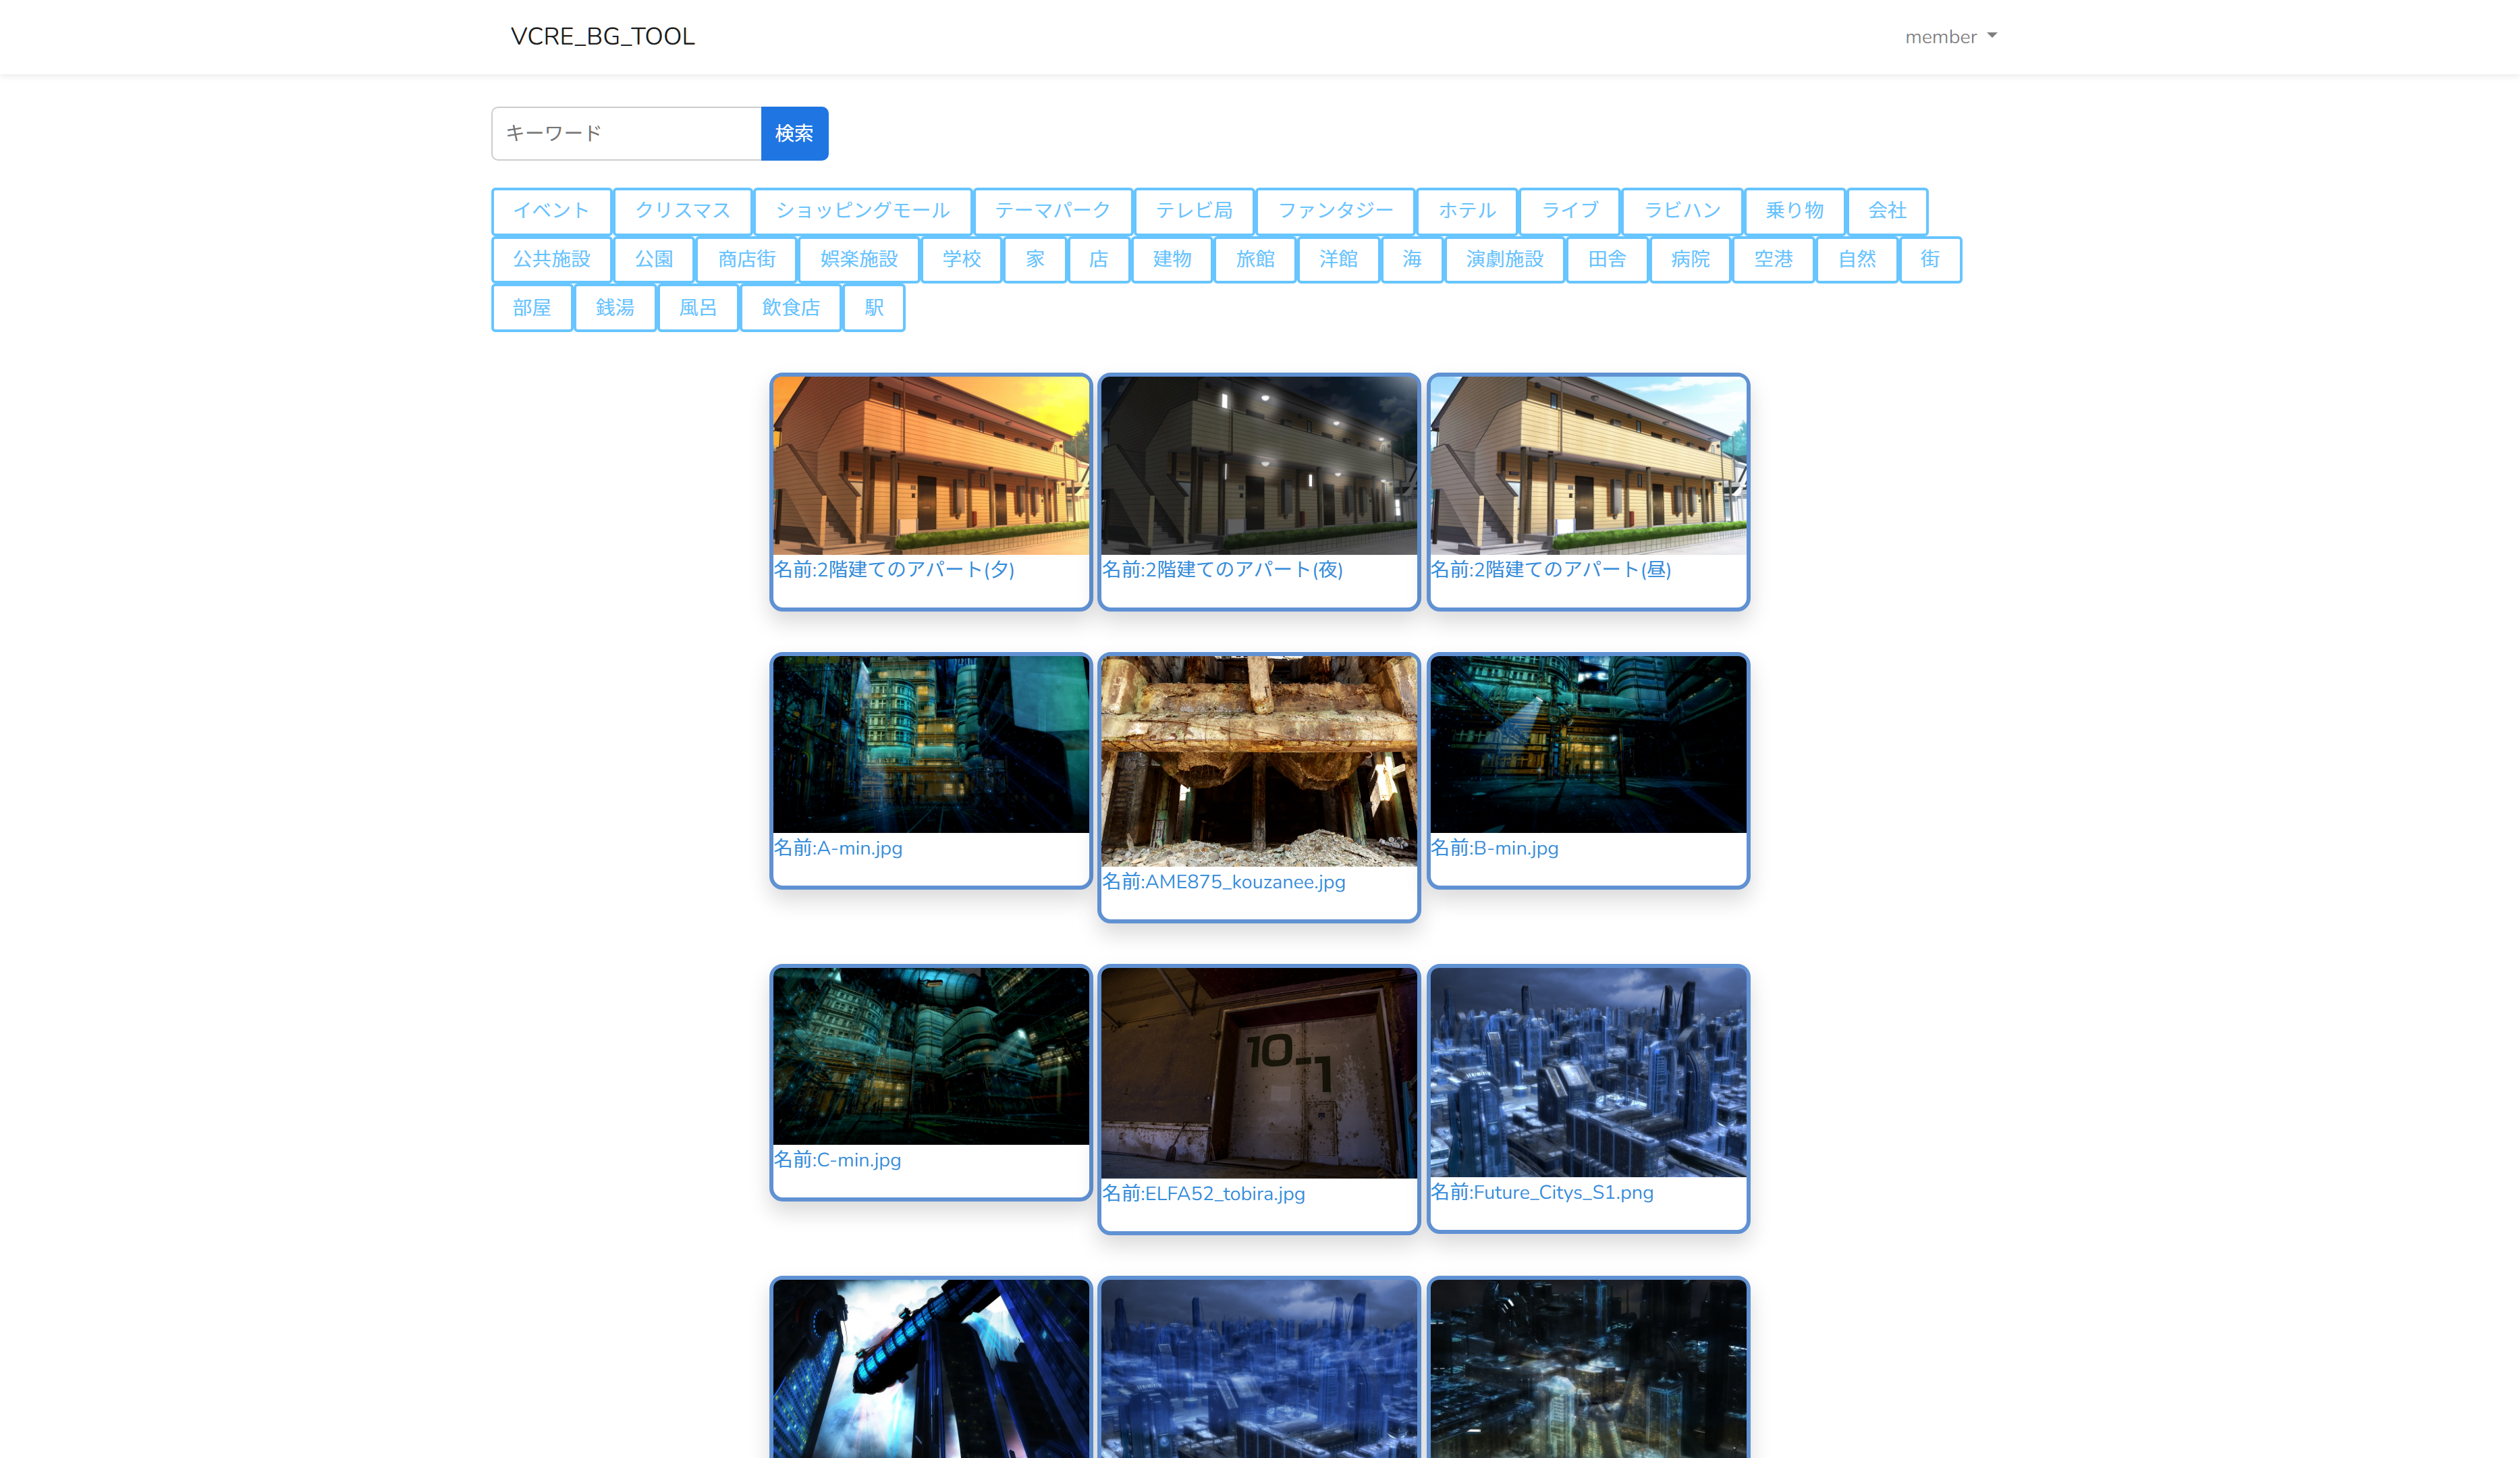The height and width of the screenshot is (1458, 2520).
Task: Open the AME875_kouzanee.jpg ruins image
Action: (1258, 761)
